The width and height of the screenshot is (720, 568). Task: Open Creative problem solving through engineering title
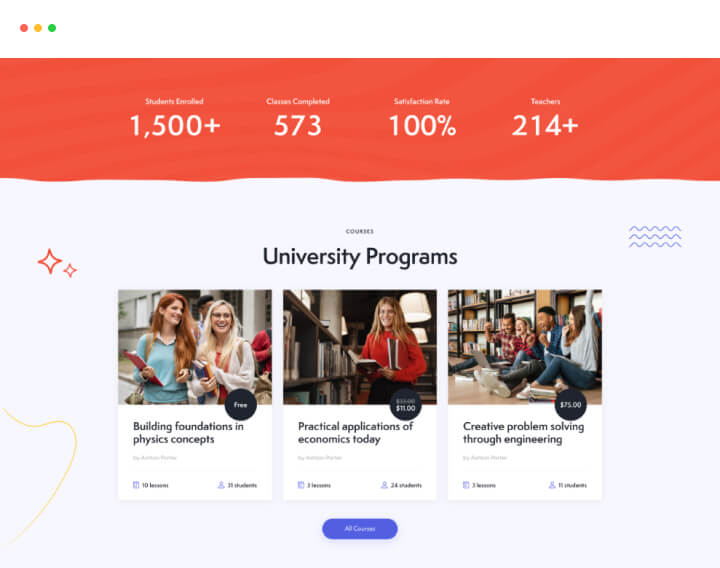[523, 433]
